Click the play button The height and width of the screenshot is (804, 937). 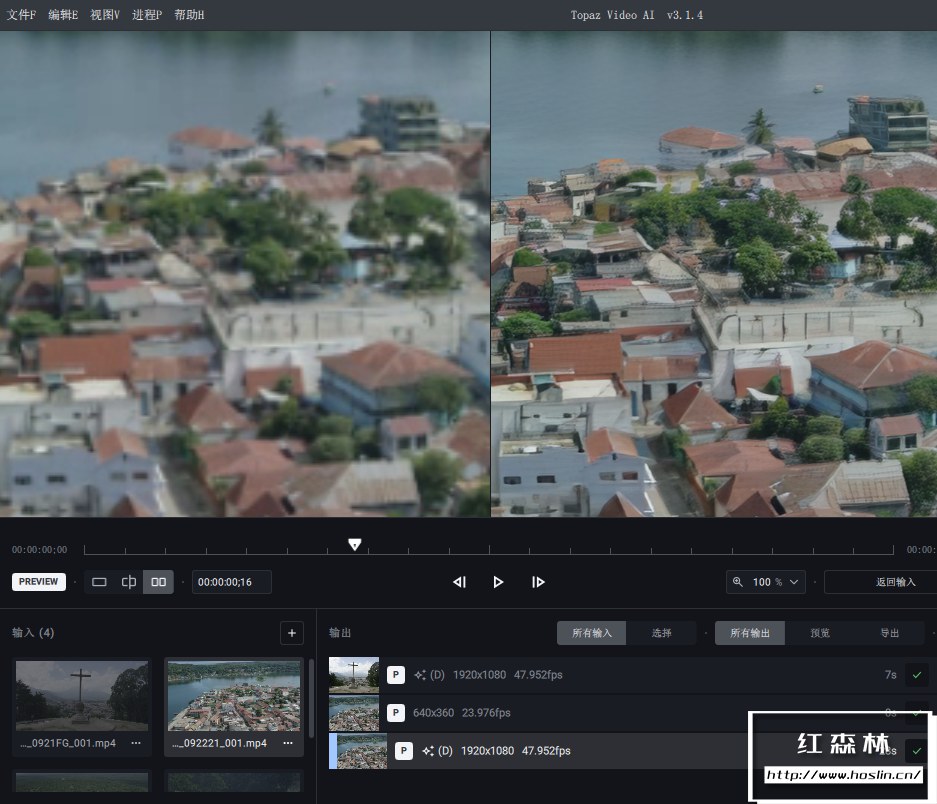[x=498, y=582]
